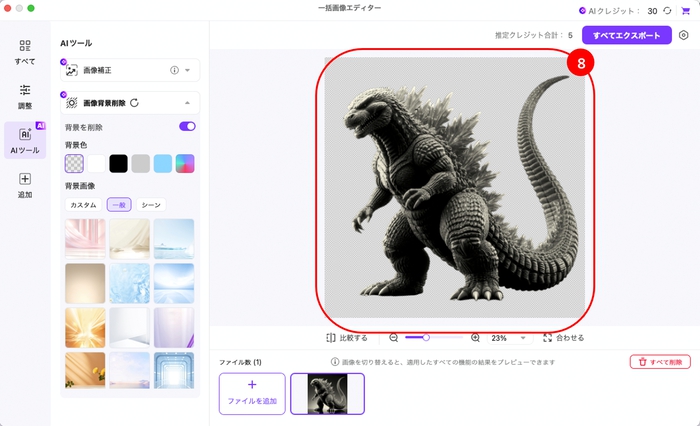The width and height of the screenshot is (700, 426).
Task: Expand the 画像補正 dropdown arrow
Action: pyautogui.click(x=188, y=70)
